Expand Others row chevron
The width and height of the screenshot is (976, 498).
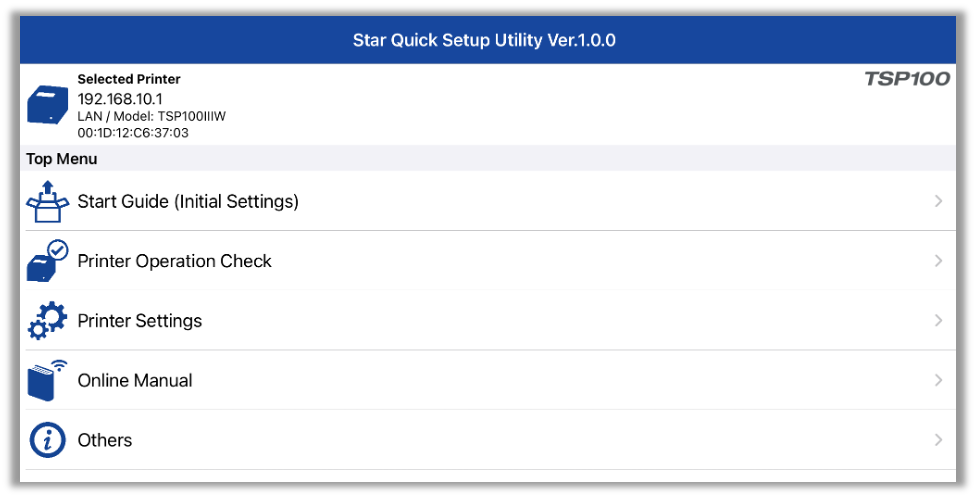938,440
